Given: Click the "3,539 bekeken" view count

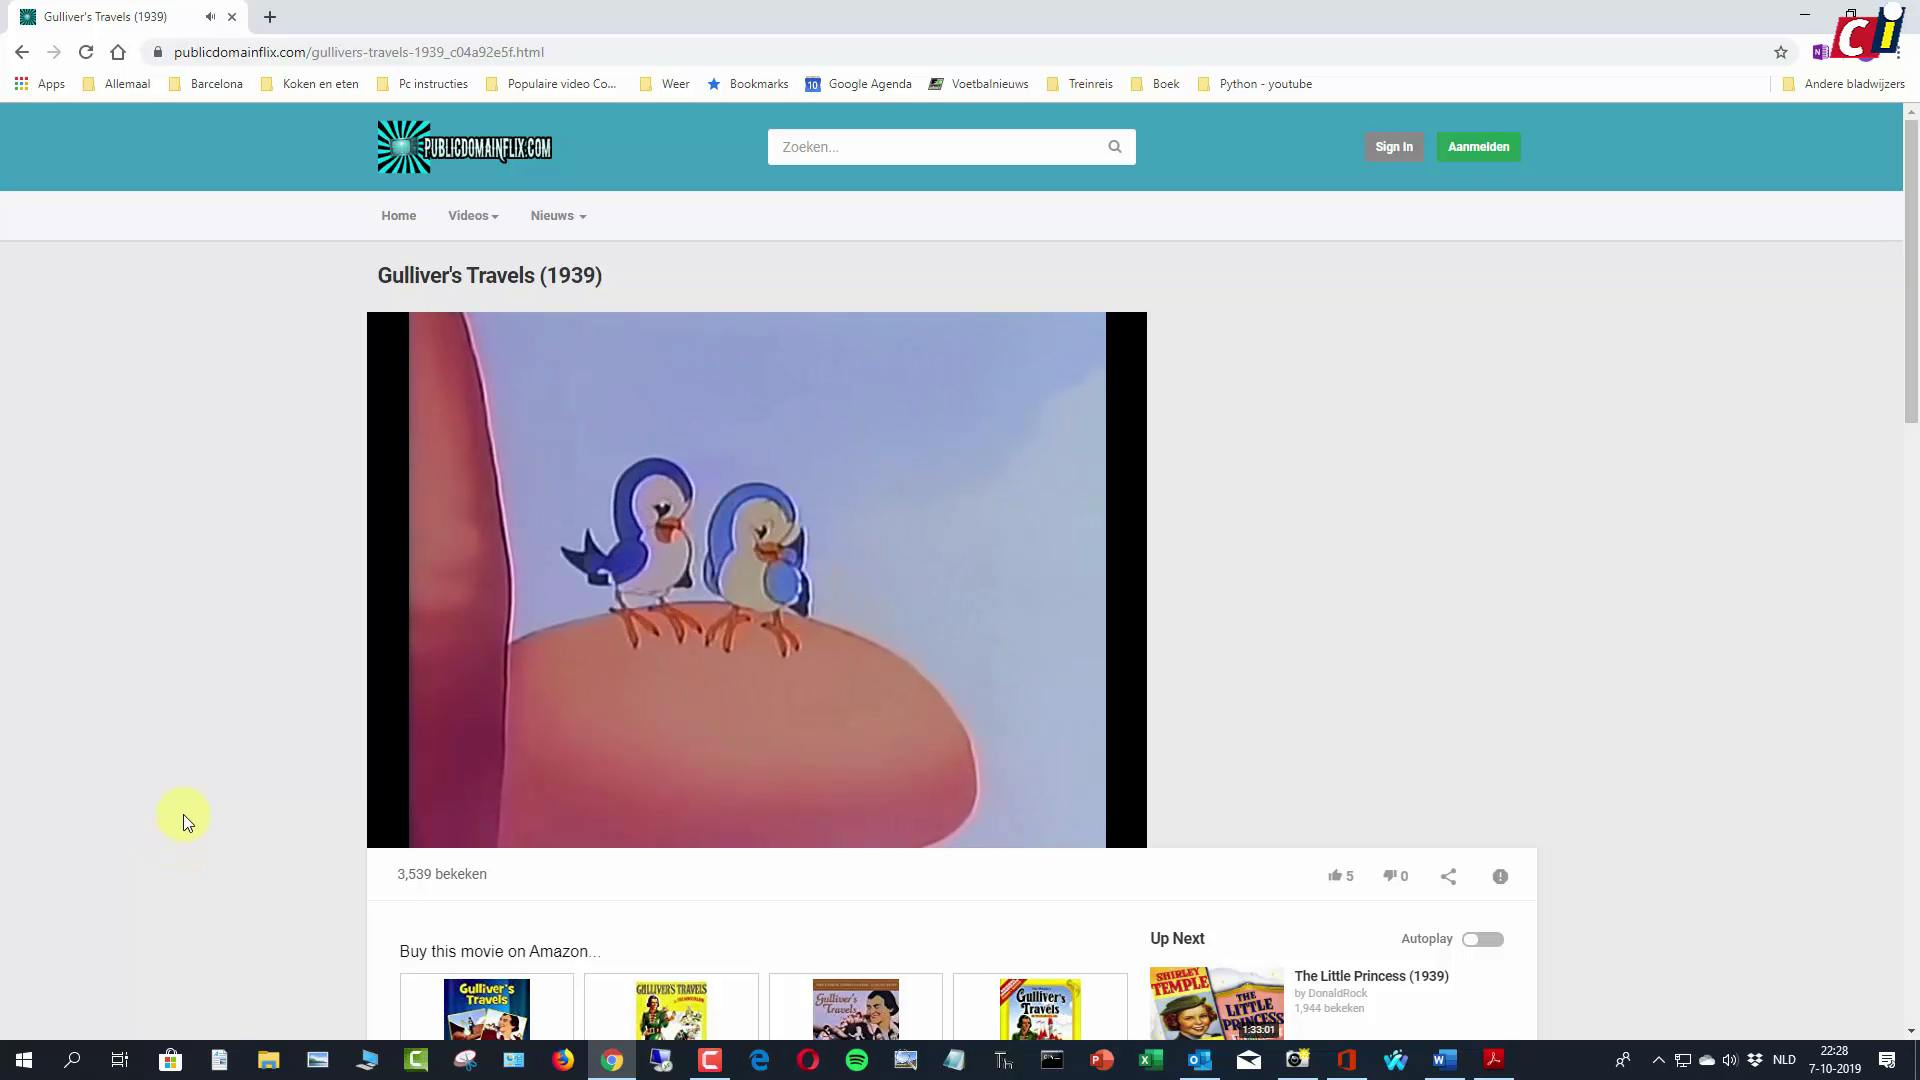Looking at the screenshot, I should pos(442,874).
